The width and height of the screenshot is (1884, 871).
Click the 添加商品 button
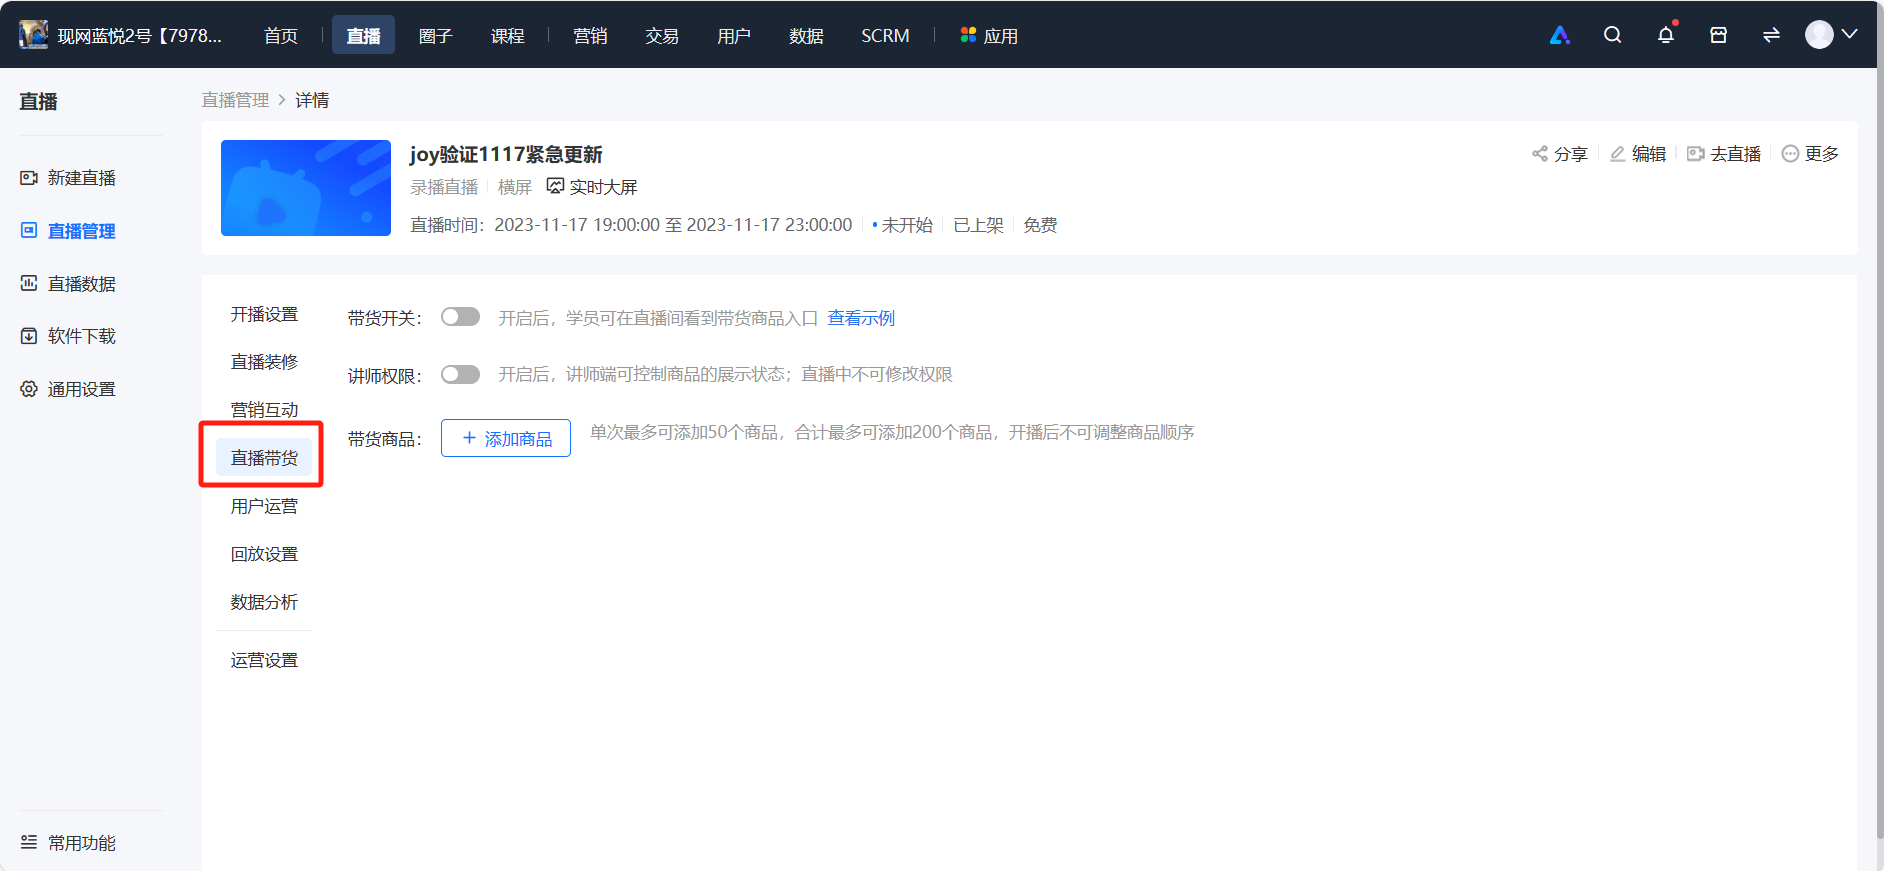tap(506, 438)
